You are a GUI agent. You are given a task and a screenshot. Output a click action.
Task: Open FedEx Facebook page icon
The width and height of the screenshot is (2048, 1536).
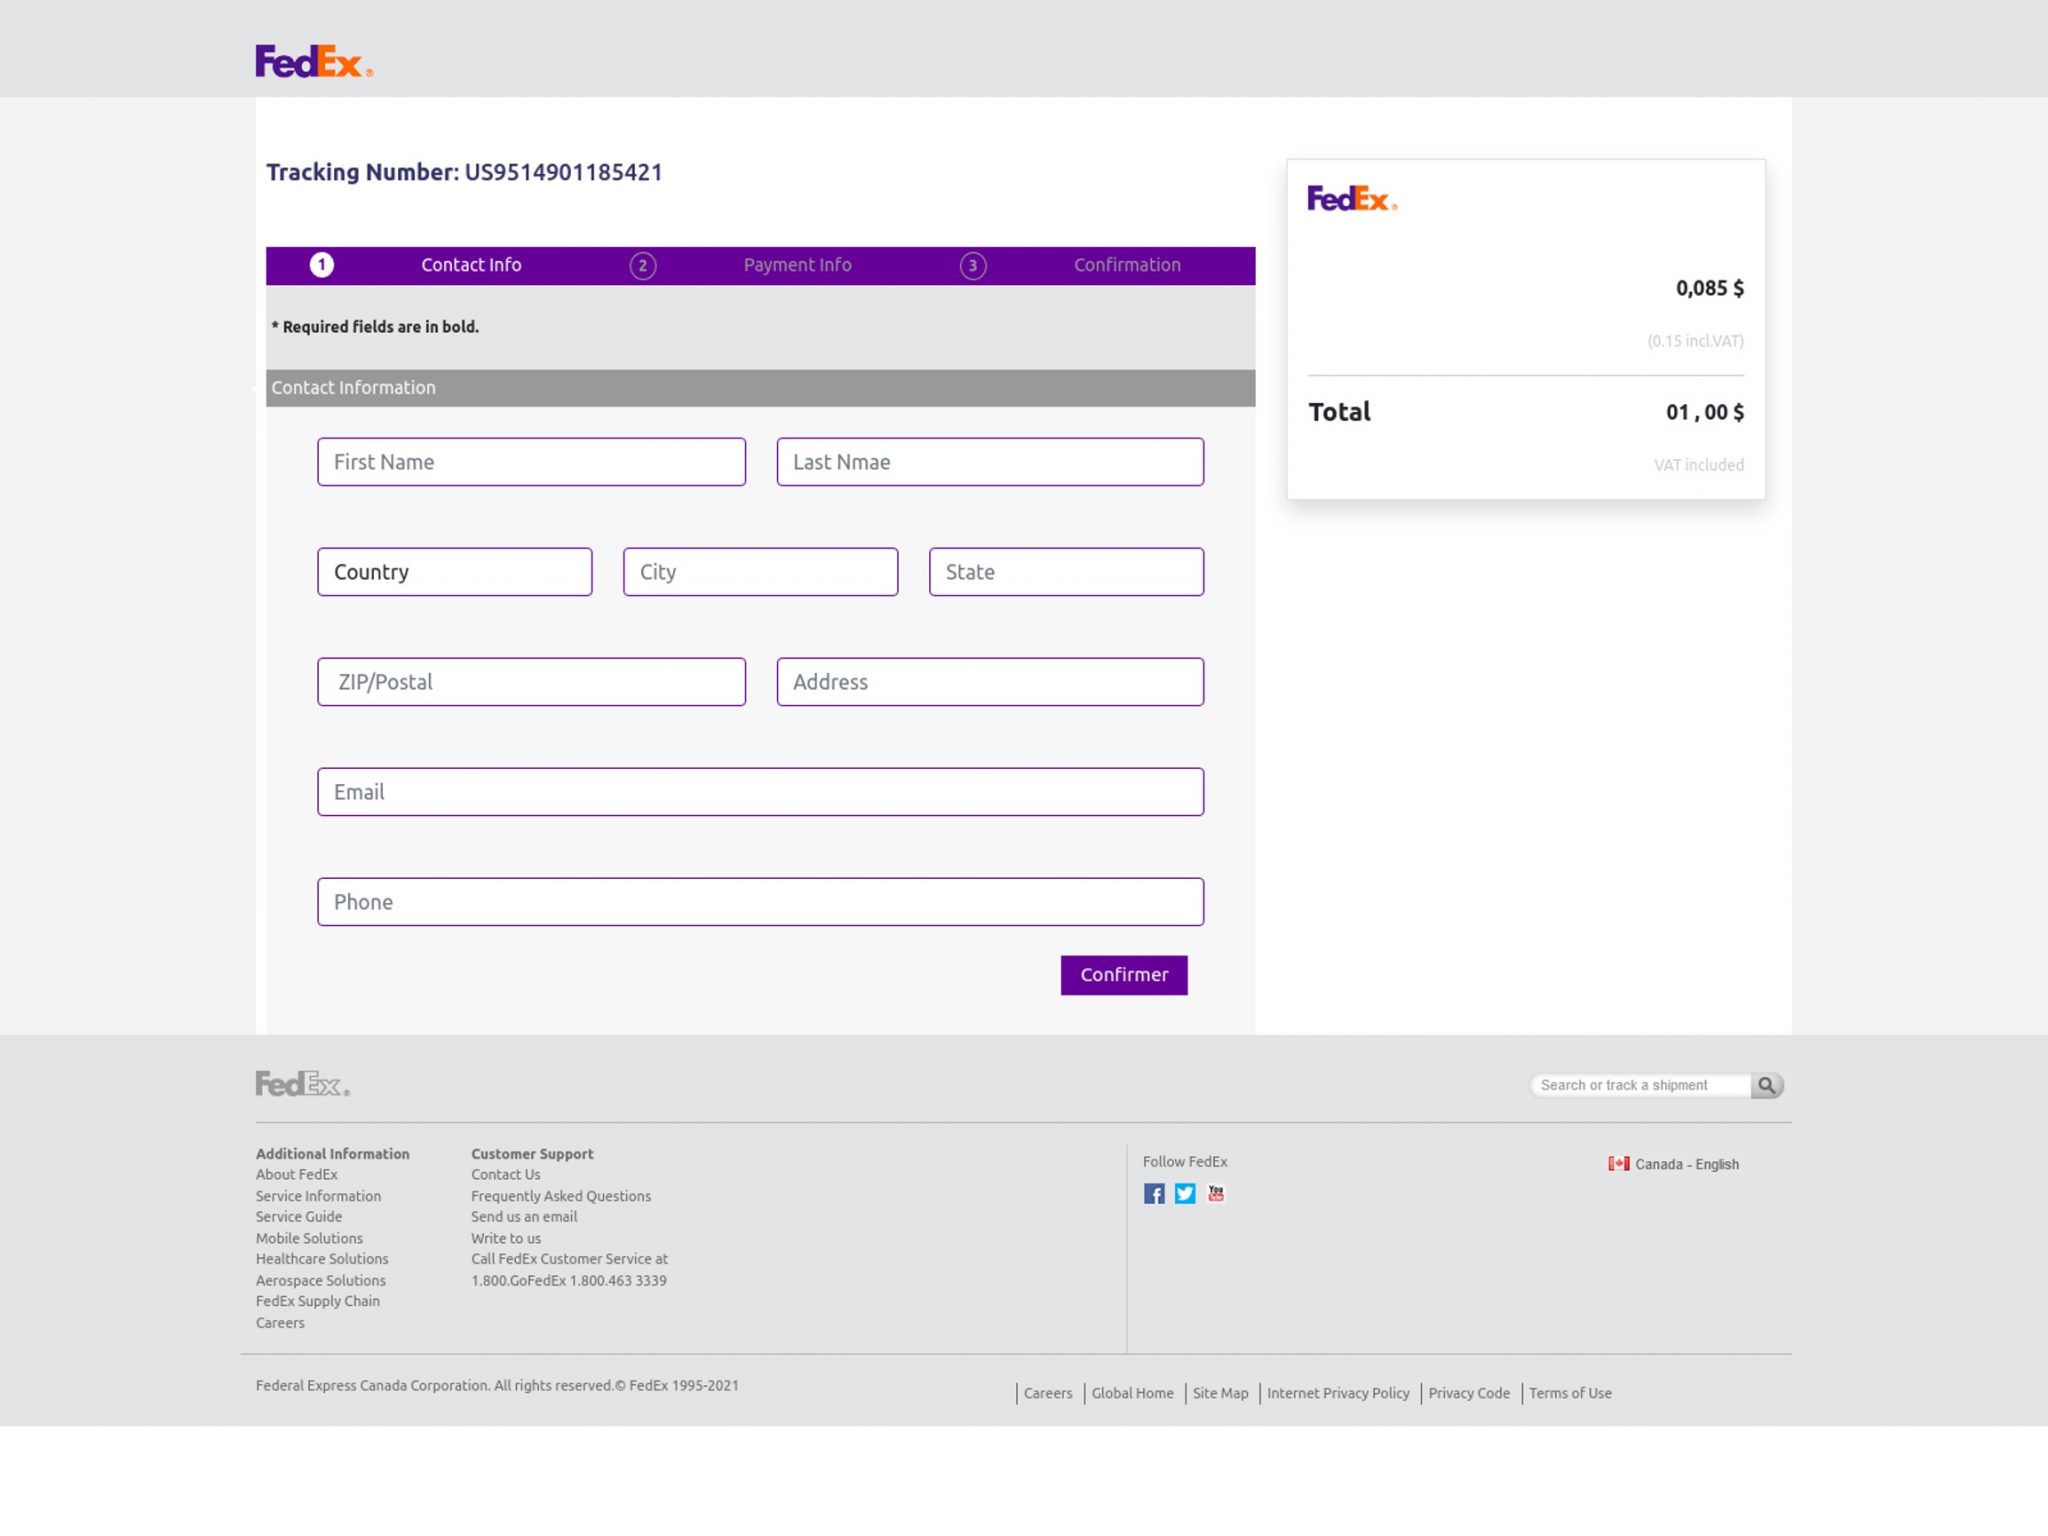click(x=1154, y=1194)
